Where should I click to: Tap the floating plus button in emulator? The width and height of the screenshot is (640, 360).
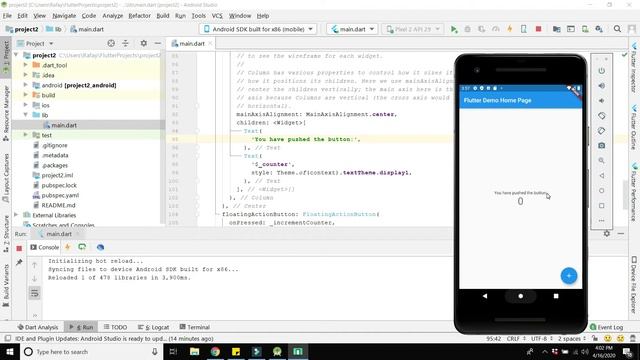(569, 276)
